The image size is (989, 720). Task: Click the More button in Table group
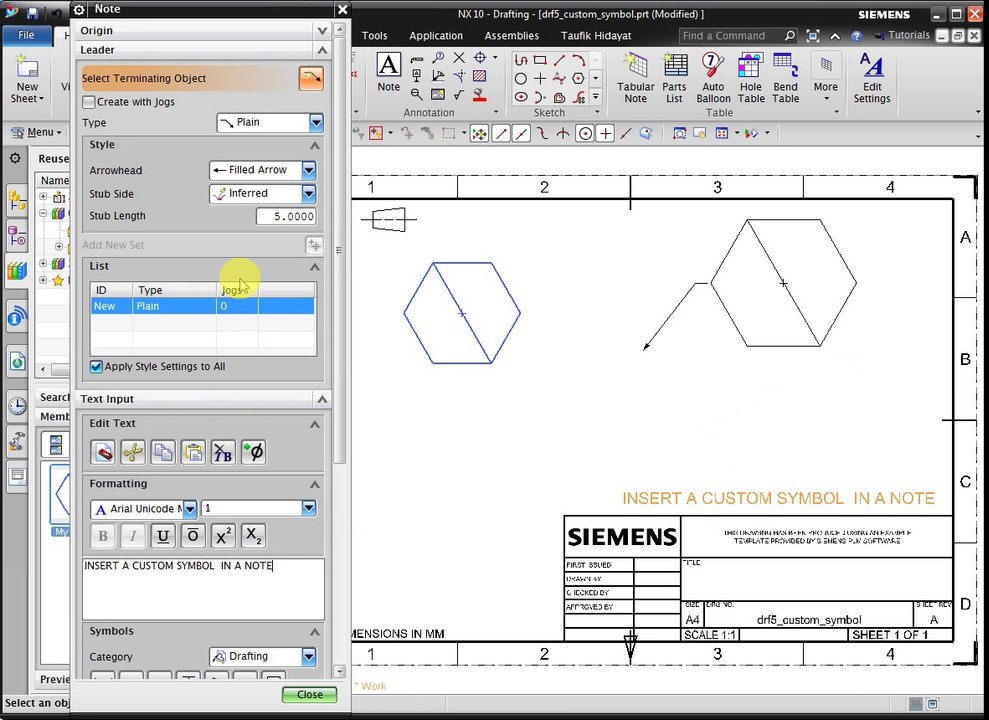826,78
